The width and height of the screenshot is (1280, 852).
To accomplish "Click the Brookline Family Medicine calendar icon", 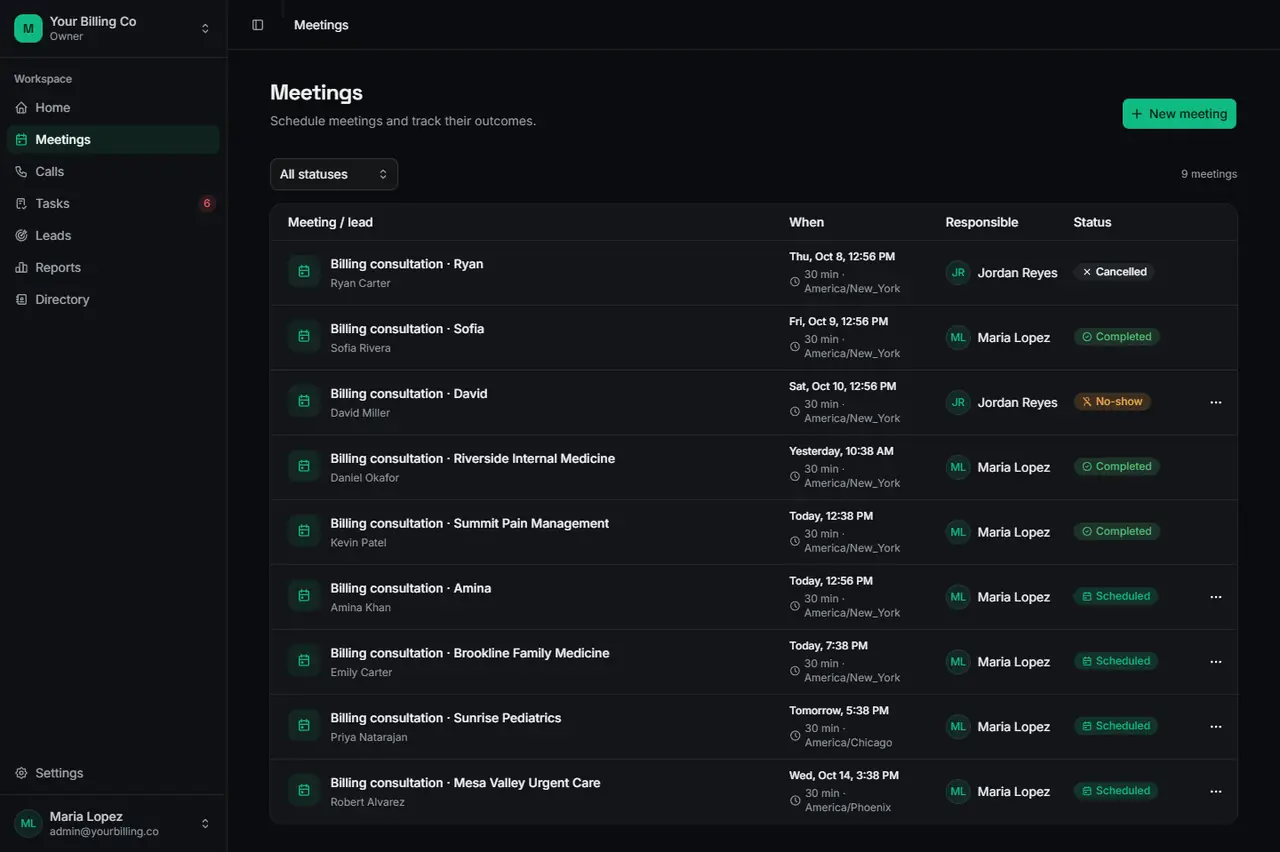I will pos(304,662).
